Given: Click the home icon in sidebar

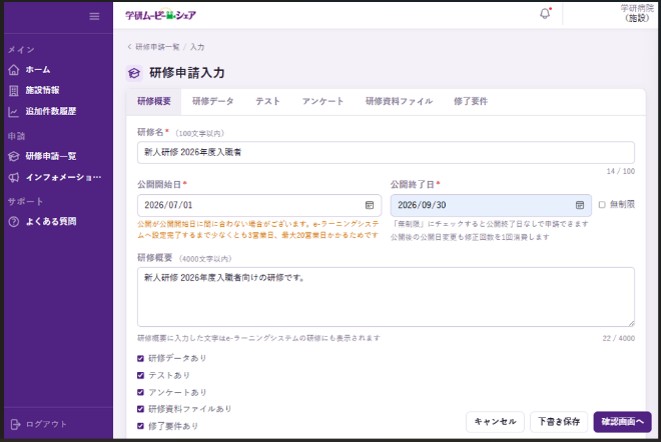Looking at the screenshot, I should pos(14,70).
